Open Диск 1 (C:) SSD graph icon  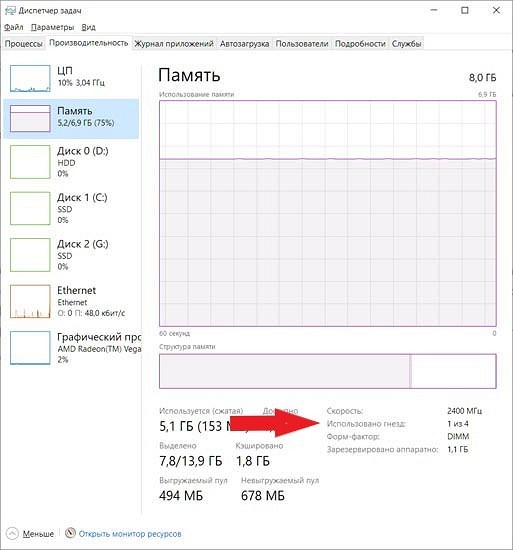tap(30, 208)
